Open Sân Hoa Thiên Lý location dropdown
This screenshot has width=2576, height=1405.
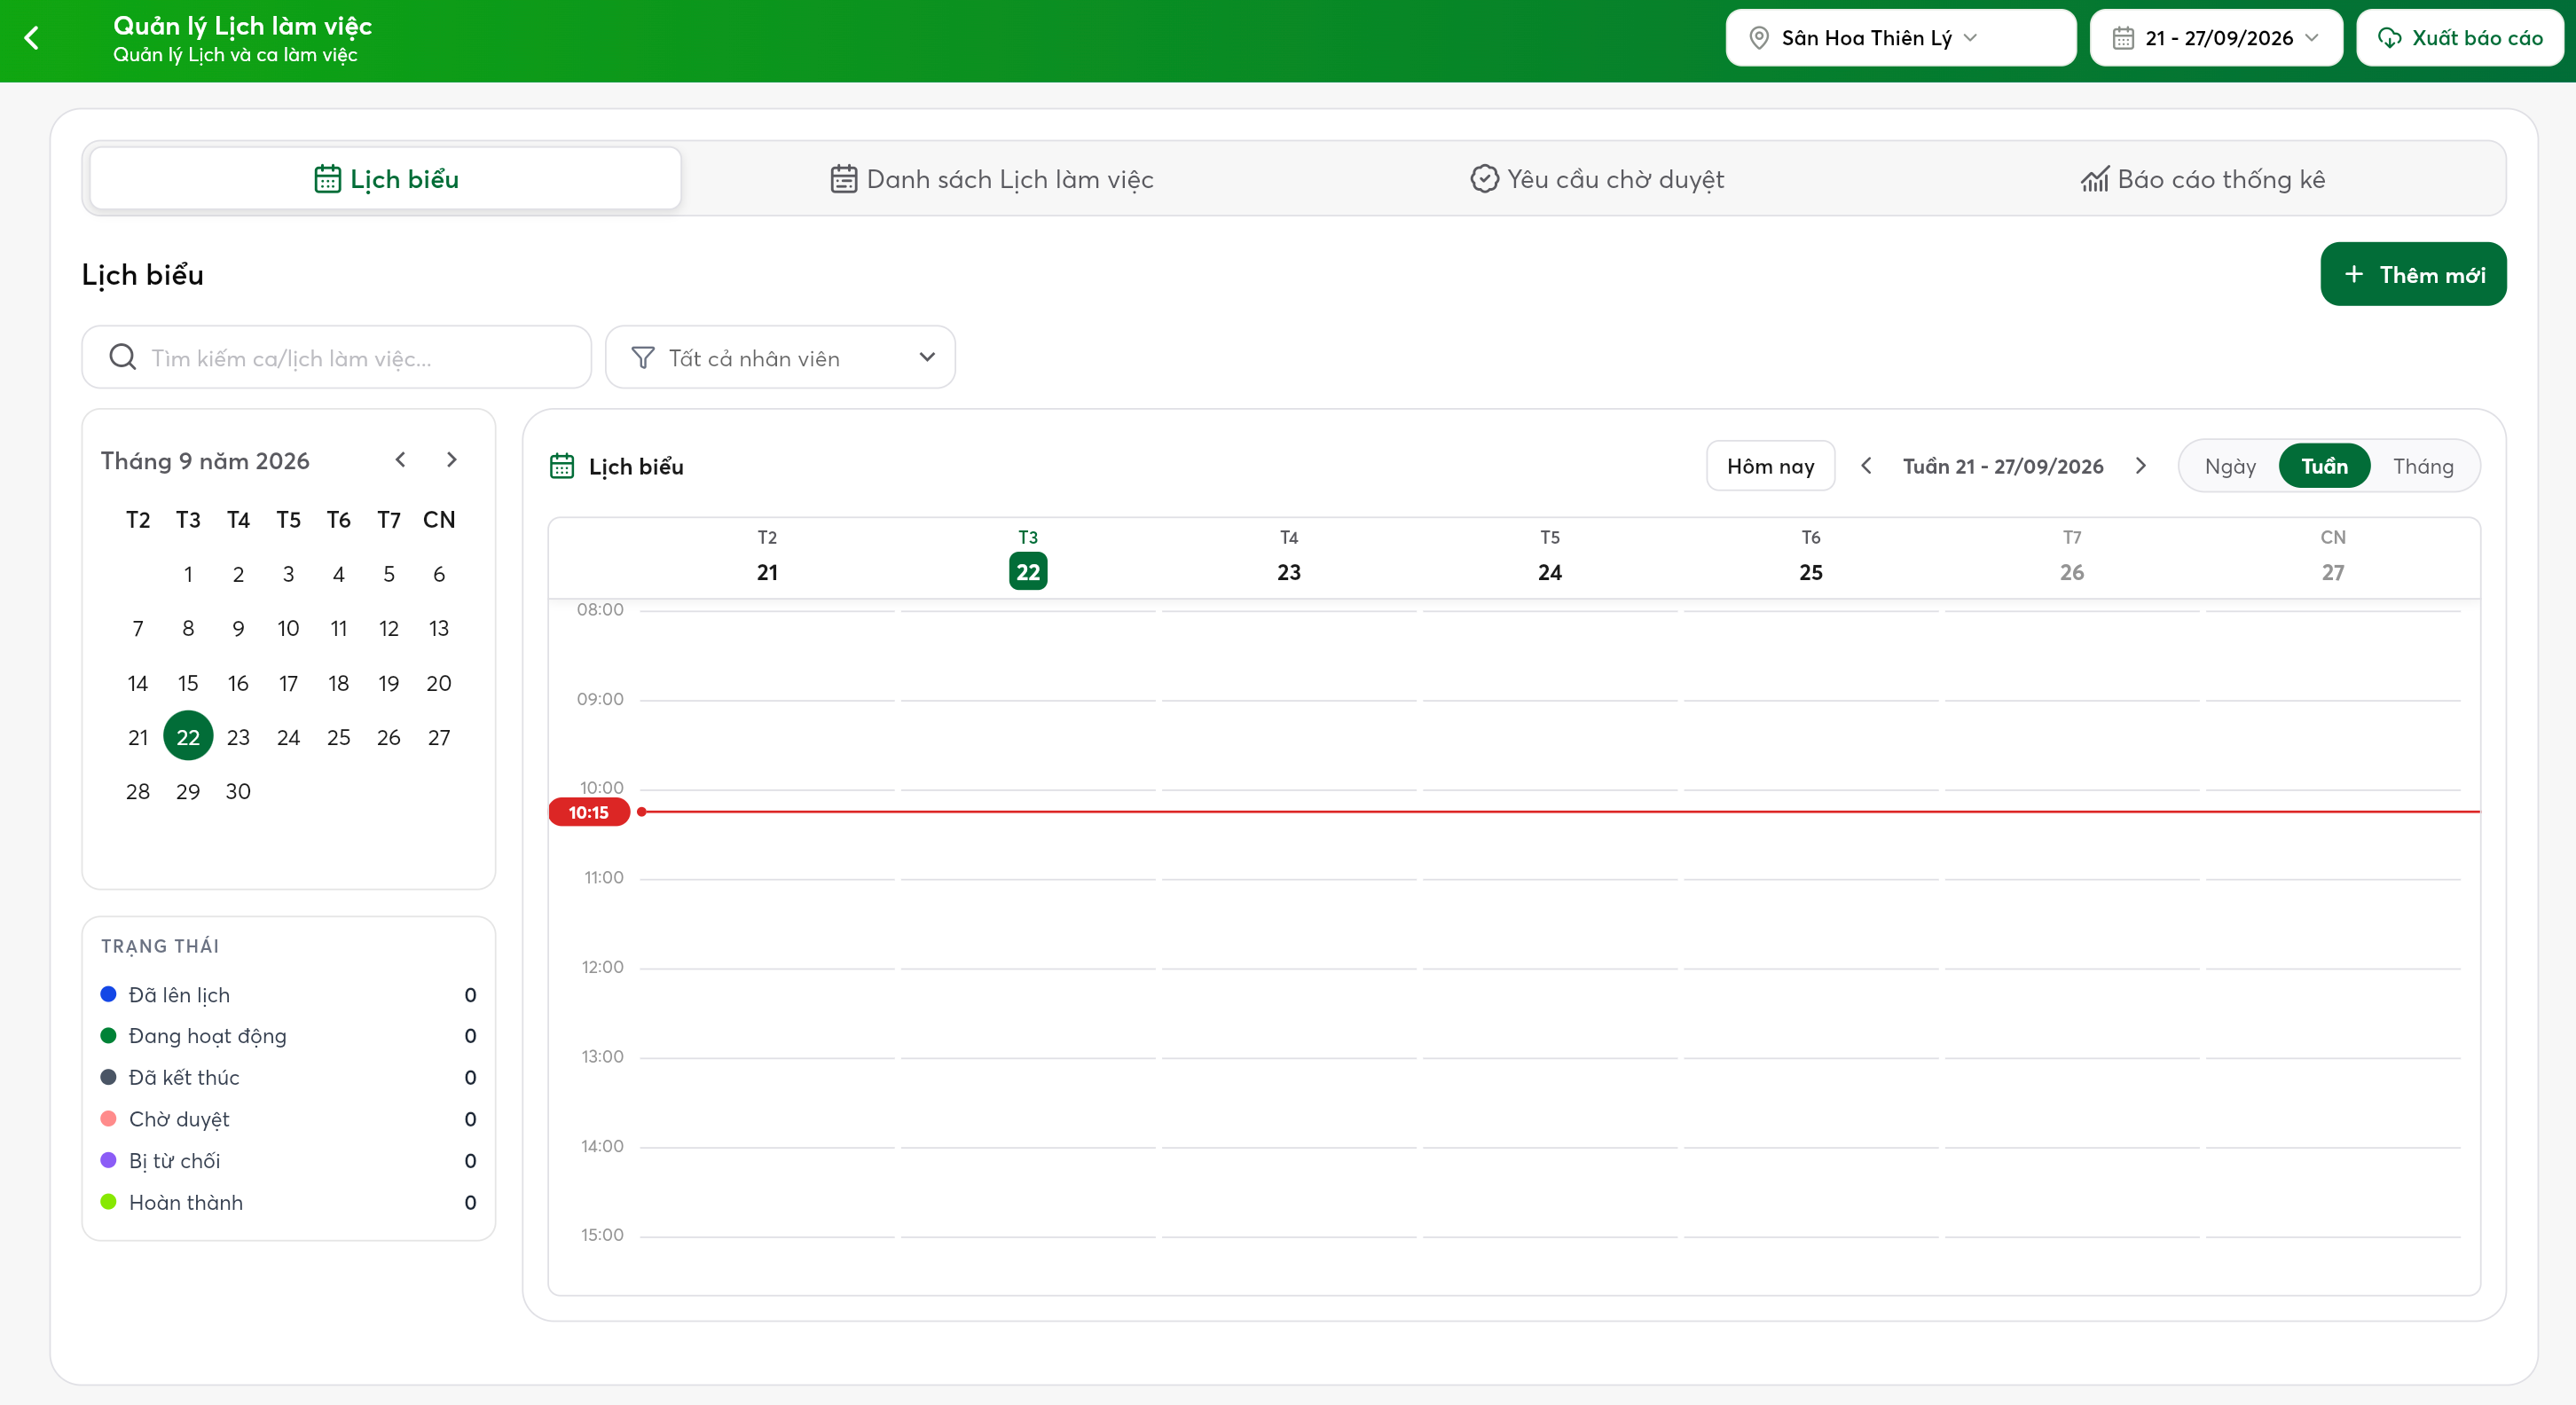[x=1900, y=38]
